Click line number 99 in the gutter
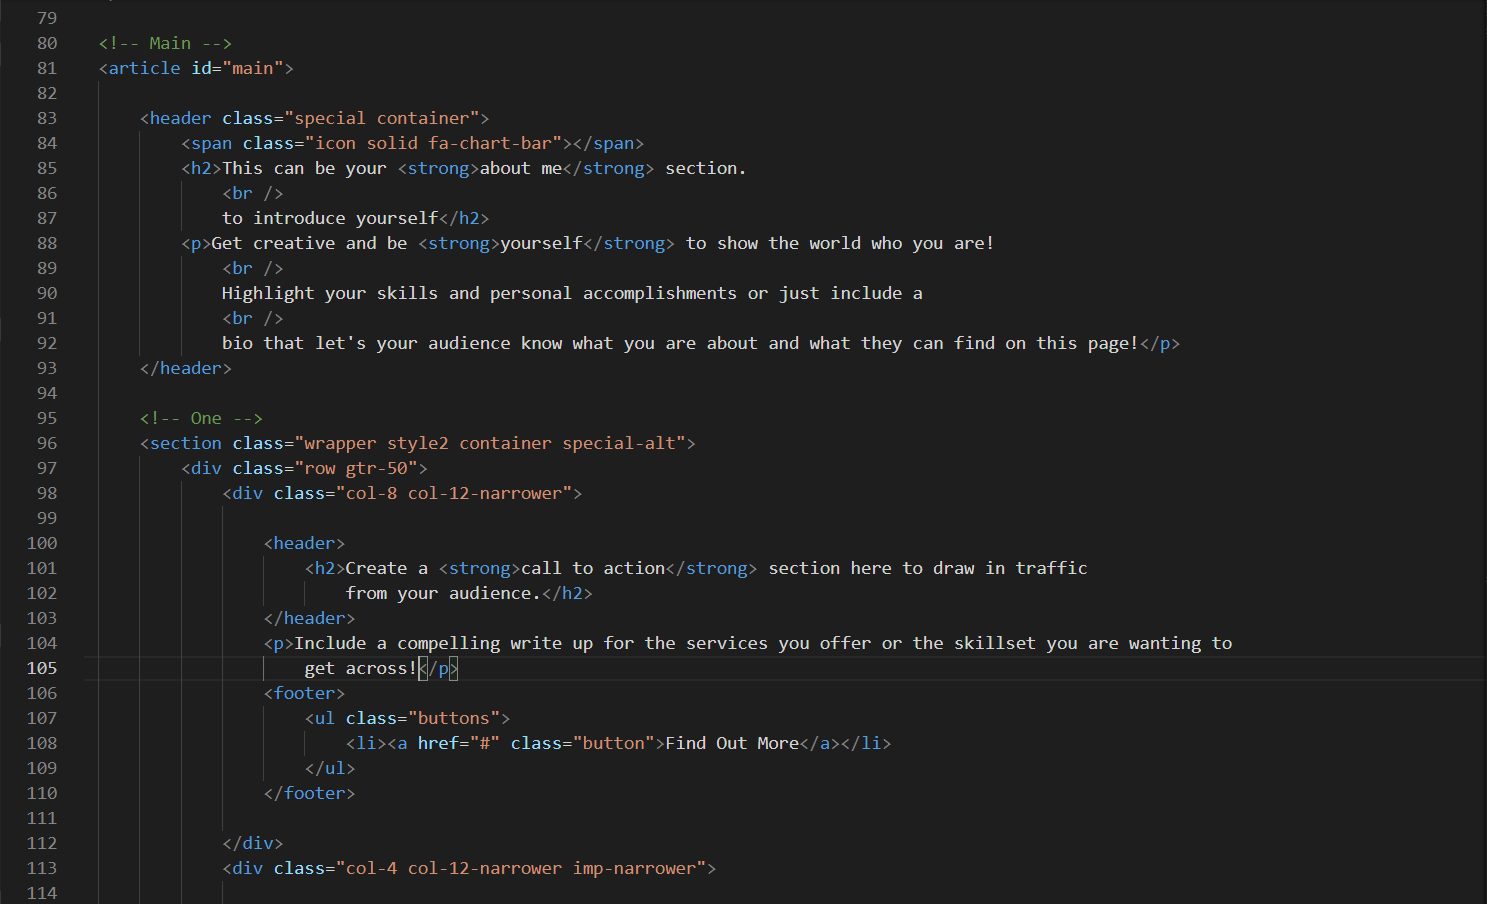1487x904 pixels. [47, 518]
